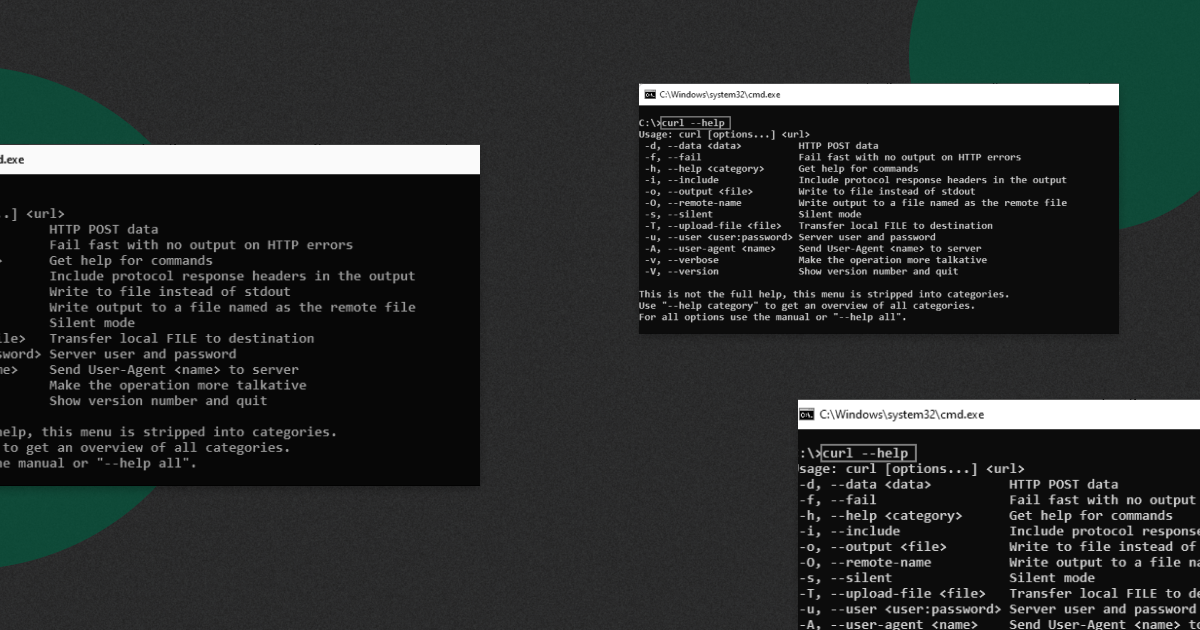Click 'Show version number and quit' in left window
Image resolution: width=1200 pixels, height=630 pixels.
point(158,401)
